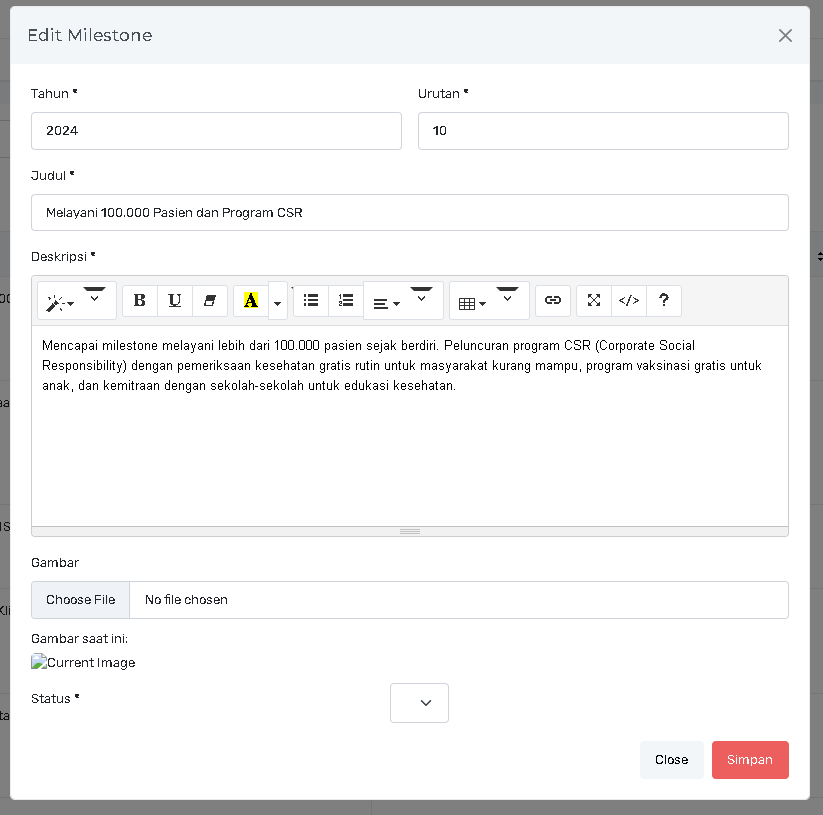Toggle underline formatting

click(175, 301)
